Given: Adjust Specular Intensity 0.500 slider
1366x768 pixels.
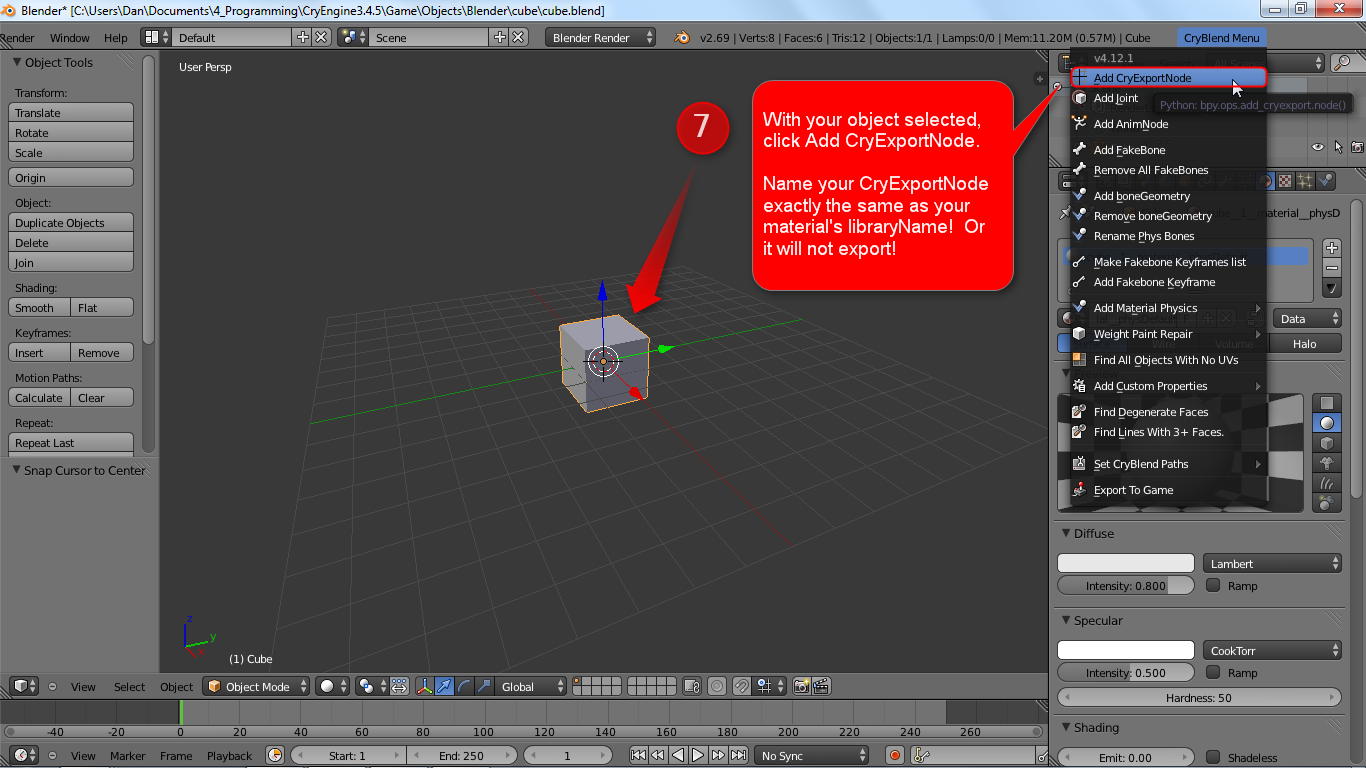Looking at the screenshot, I should (x=1126, y=673).
